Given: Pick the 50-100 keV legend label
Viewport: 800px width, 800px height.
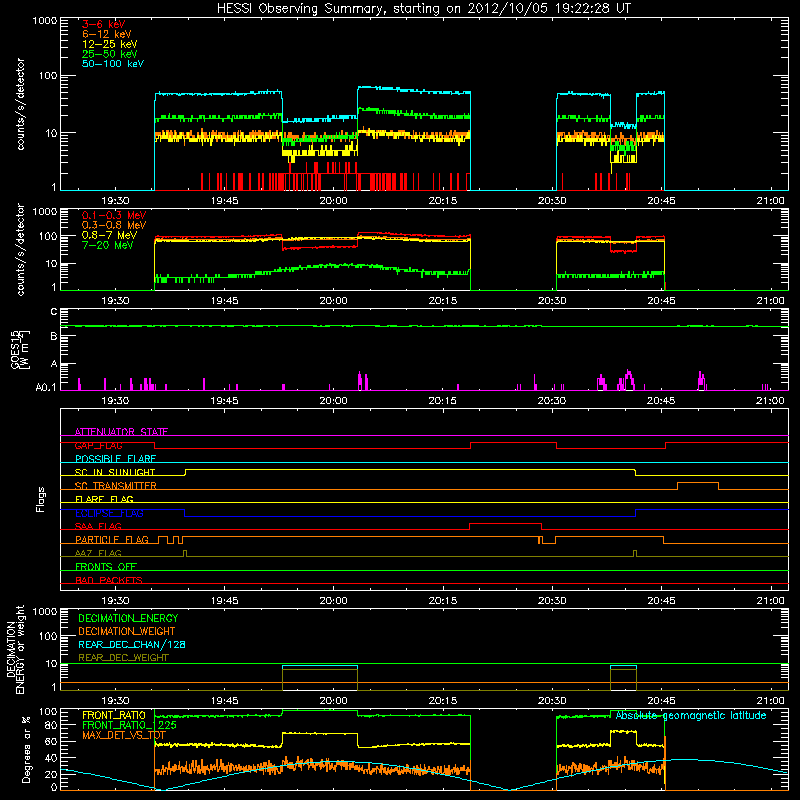Looking at the screenshot, I should 113,64.
